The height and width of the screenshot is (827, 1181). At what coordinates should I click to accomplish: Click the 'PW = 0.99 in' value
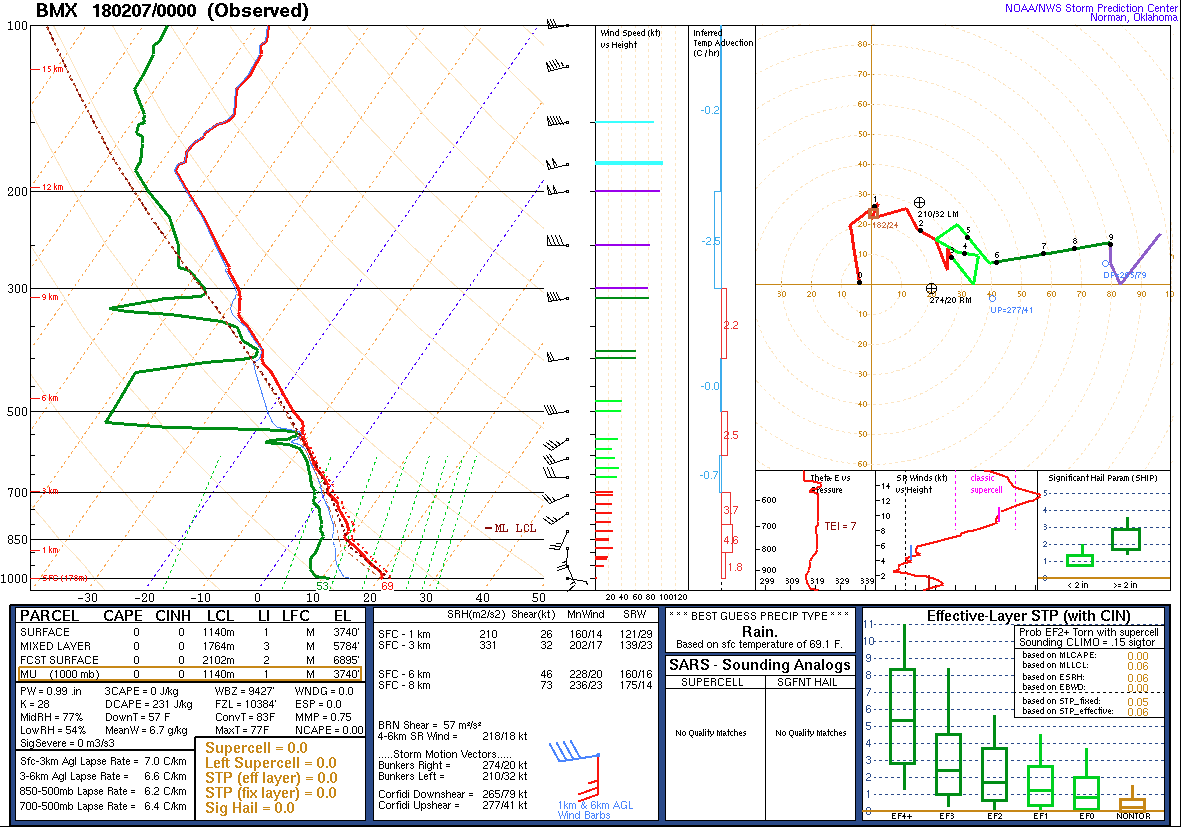[50, 691]
